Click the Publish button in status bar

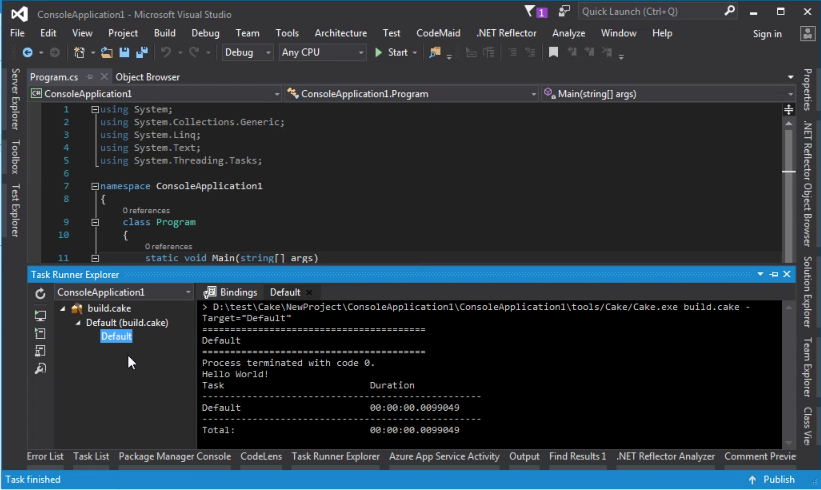pos(771,480)
